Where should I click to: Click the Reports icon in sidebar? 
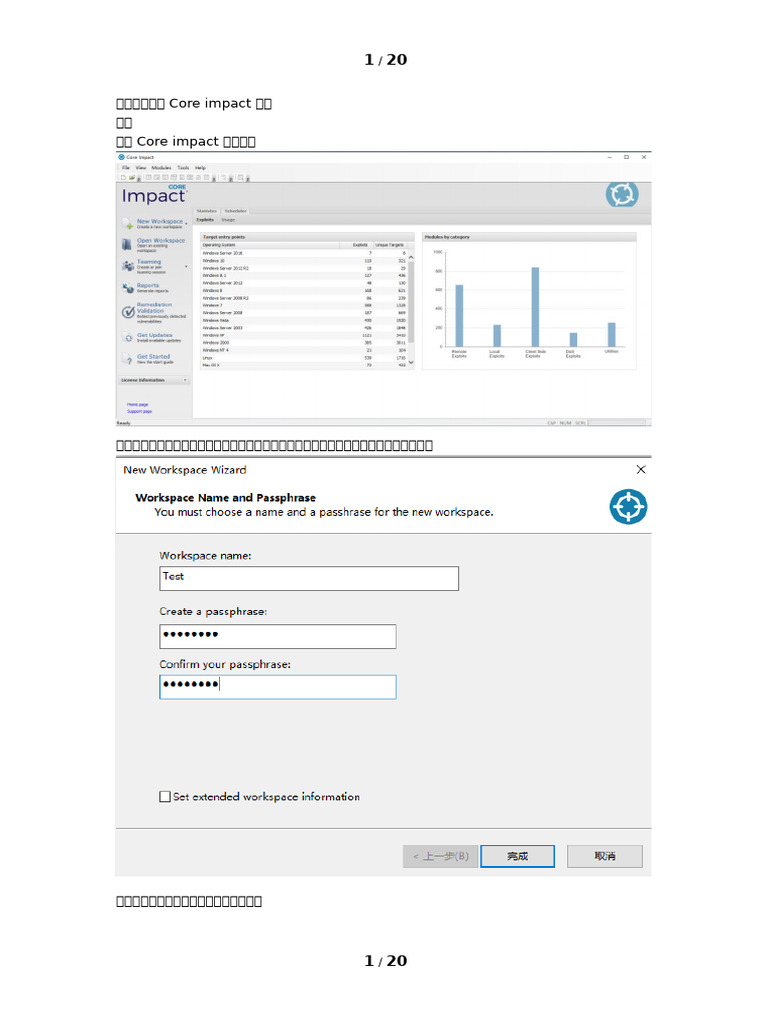point(127,288)
